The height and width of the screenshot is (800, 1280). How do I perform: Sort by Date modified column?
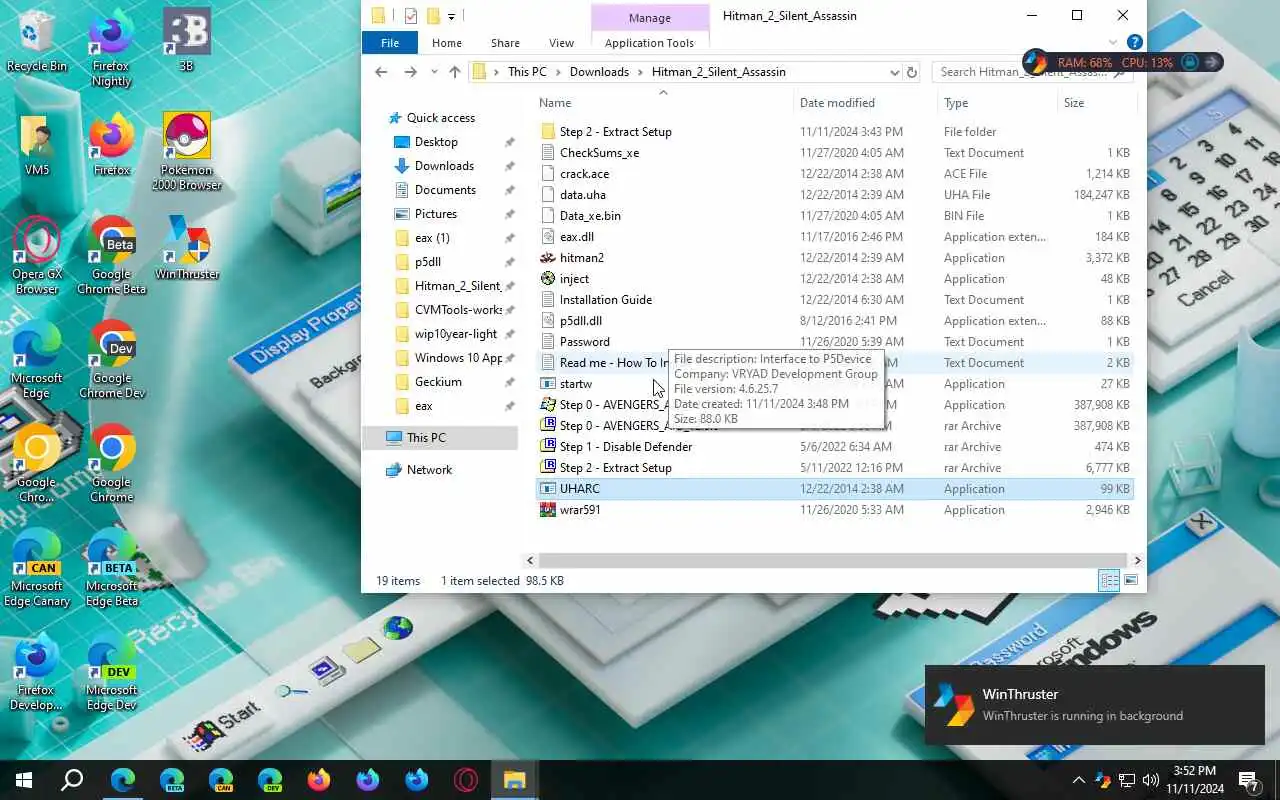[x=865, y=103]
